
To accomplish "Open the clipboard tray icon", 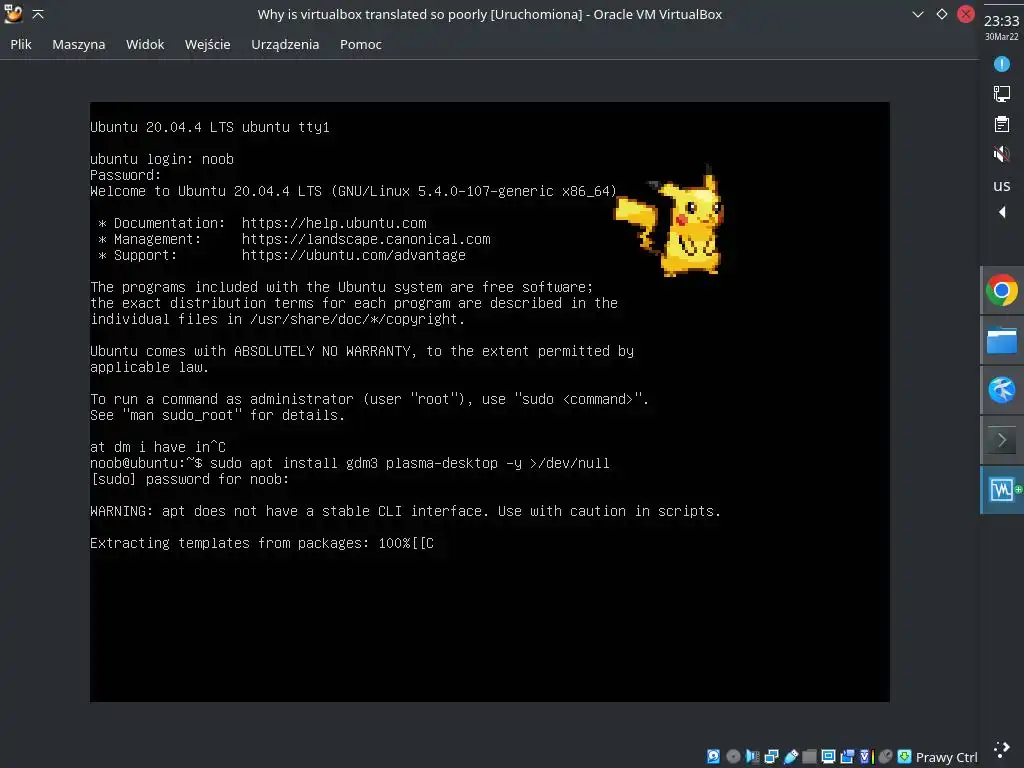I will coord(1001,124).
